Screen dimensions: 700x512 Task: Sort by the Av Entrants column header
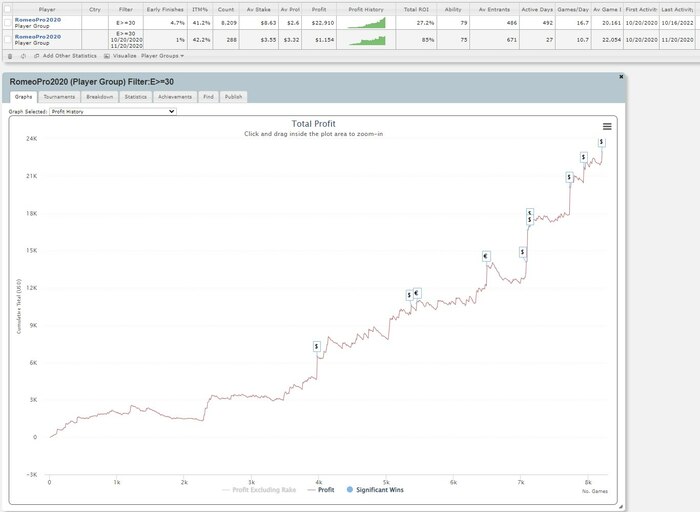(x=494, y=9)
